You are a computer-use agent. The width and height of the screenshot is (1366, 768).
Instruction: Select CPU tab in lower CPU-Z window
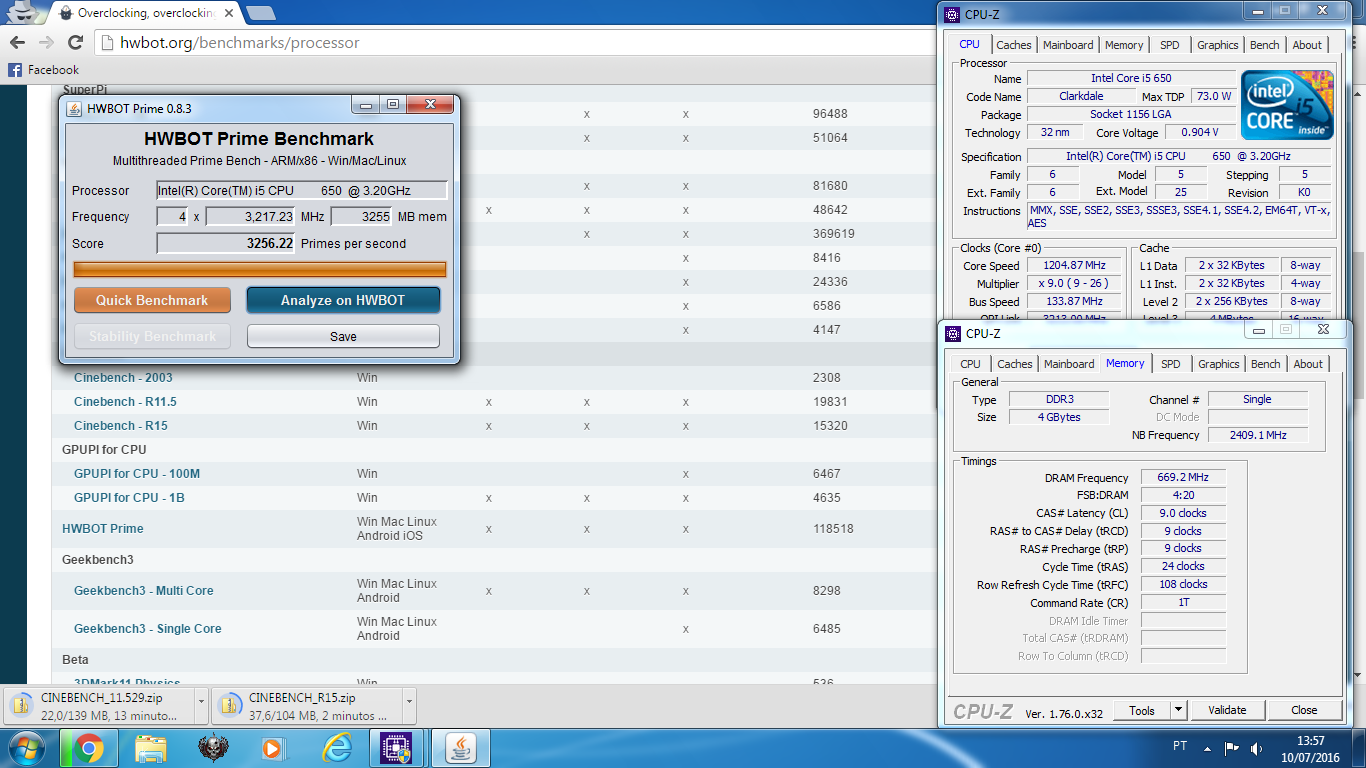[971, 364]
